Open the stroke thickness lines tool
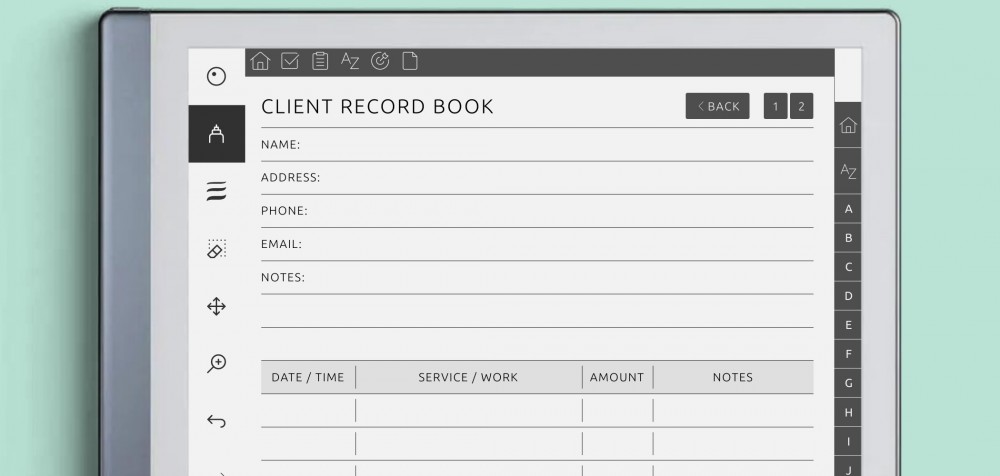This screenshot has height=476, width=1000. click(x=216, y=191)
